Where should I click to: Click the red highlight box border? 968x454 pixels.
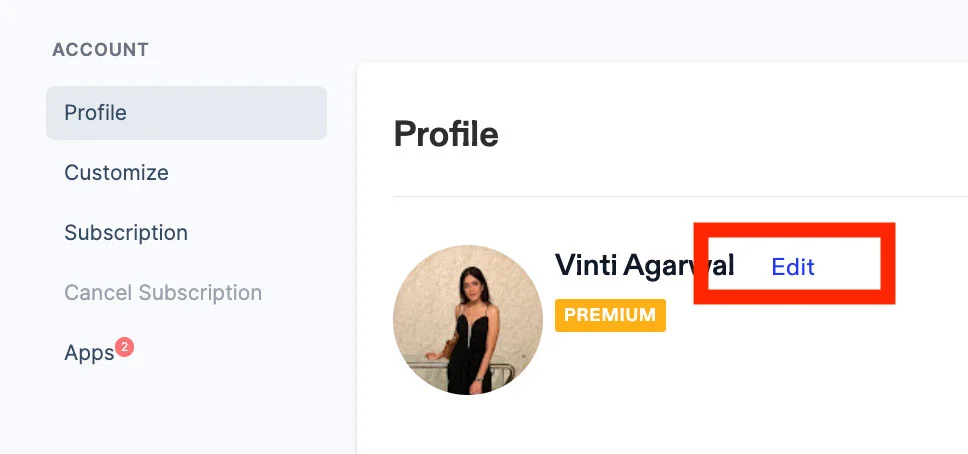[x=888, y=264]
